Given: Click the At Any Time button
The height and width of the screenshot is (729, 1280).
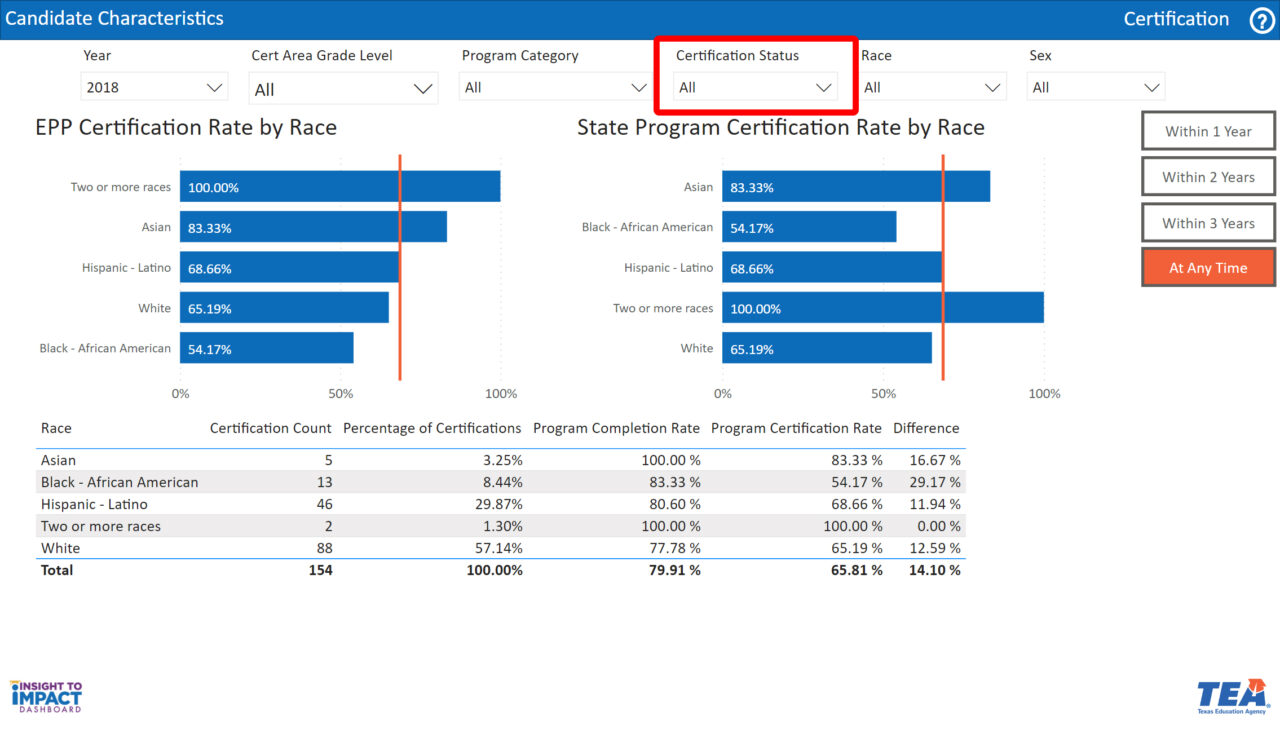Looking at the screenshot, I should [1208, 267].
